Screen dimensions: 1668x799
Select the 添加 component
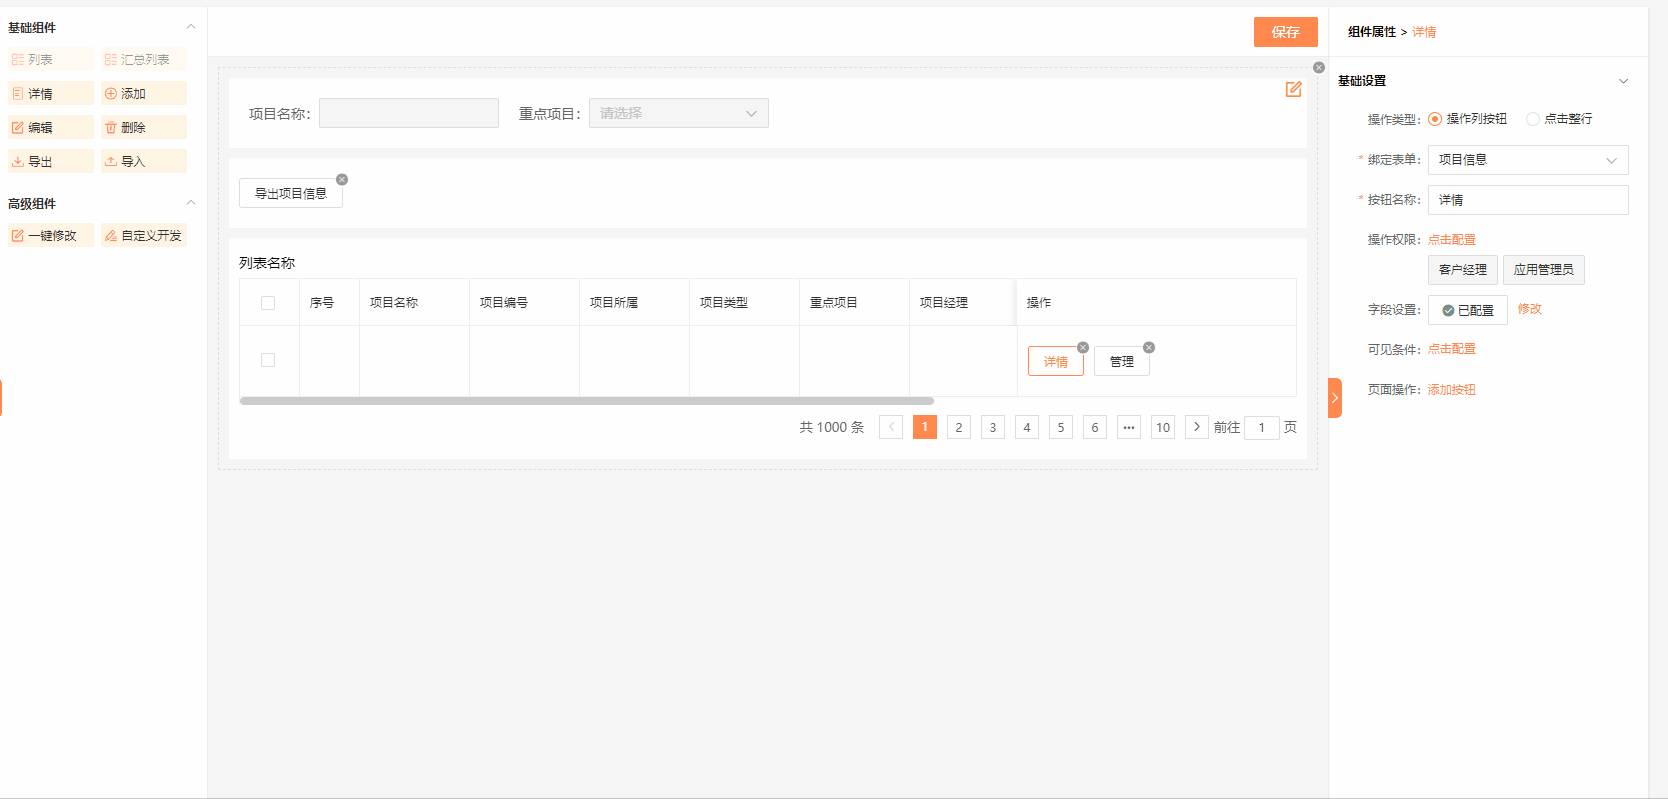[x=144, y=94]
